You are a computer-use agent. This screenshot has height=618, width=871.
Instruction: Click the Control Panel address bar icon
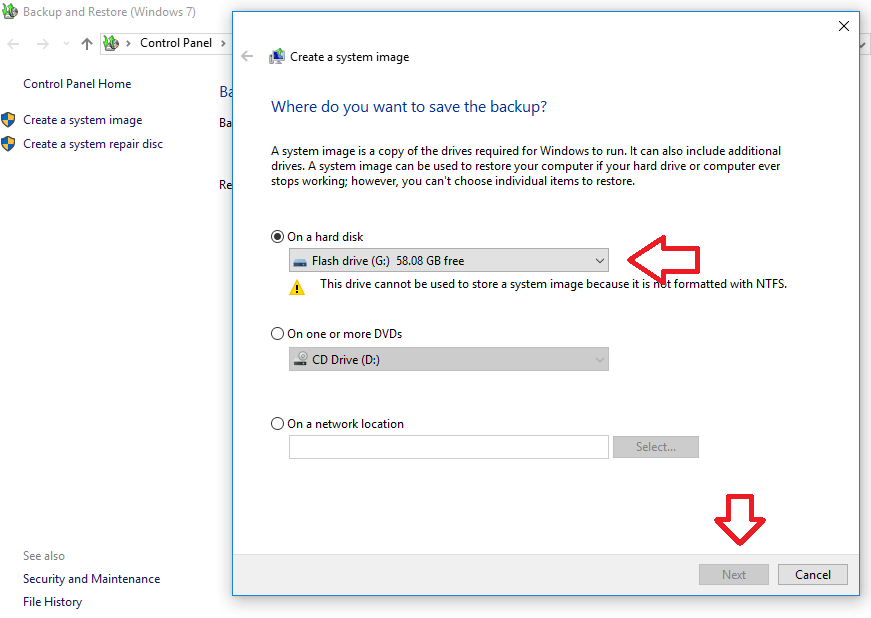point(112,44)
